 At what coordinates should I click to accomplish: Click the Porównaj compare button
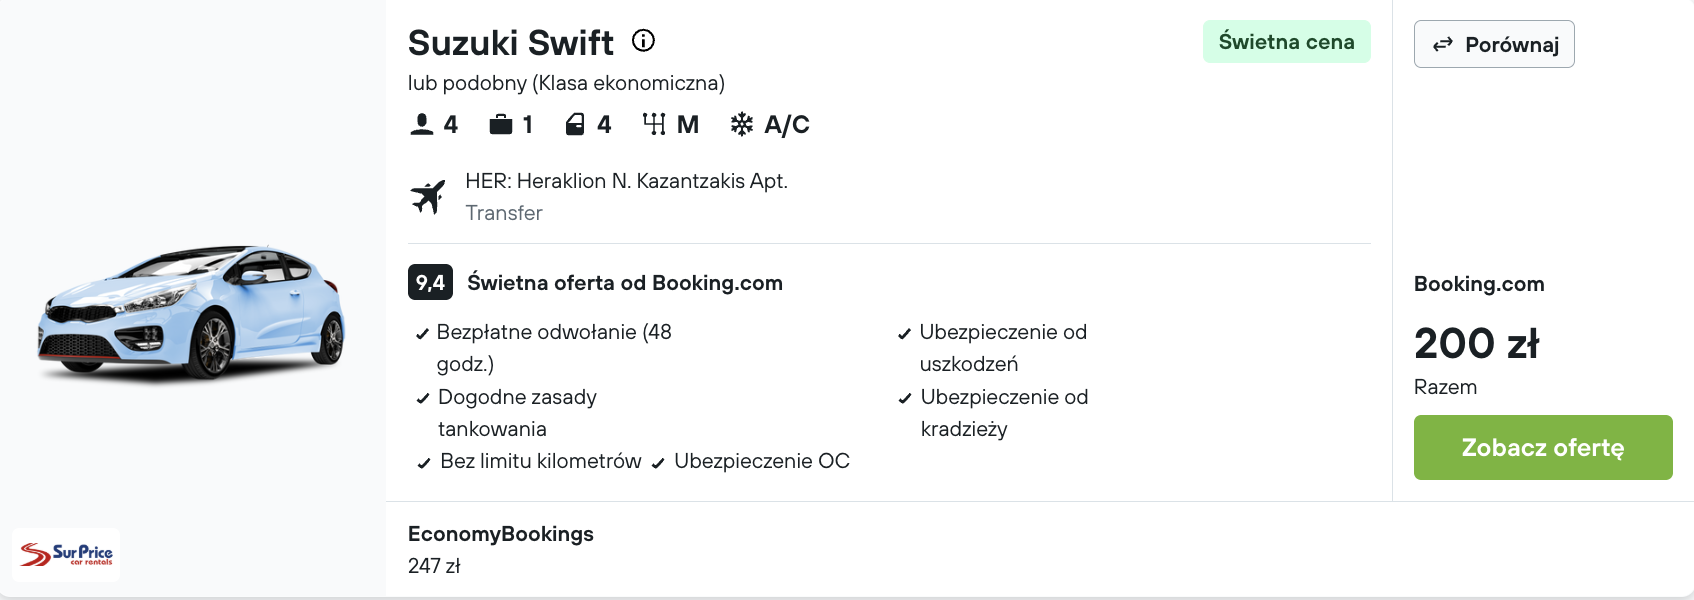1494,44
